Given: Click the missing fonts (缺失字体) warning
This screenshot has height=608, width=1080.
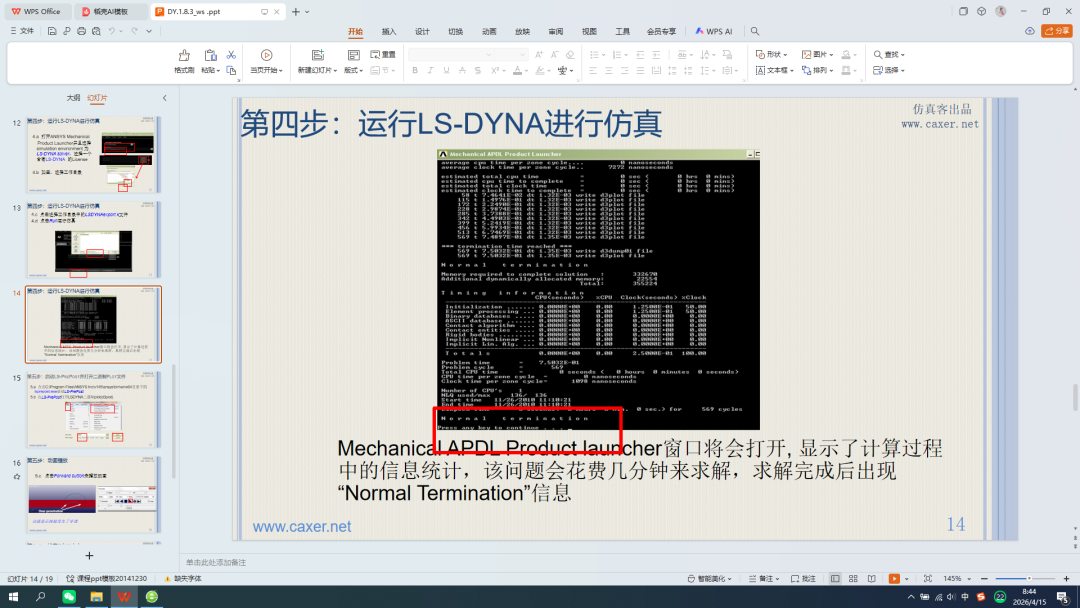Looking at the screenshot, I should (183, 579).
